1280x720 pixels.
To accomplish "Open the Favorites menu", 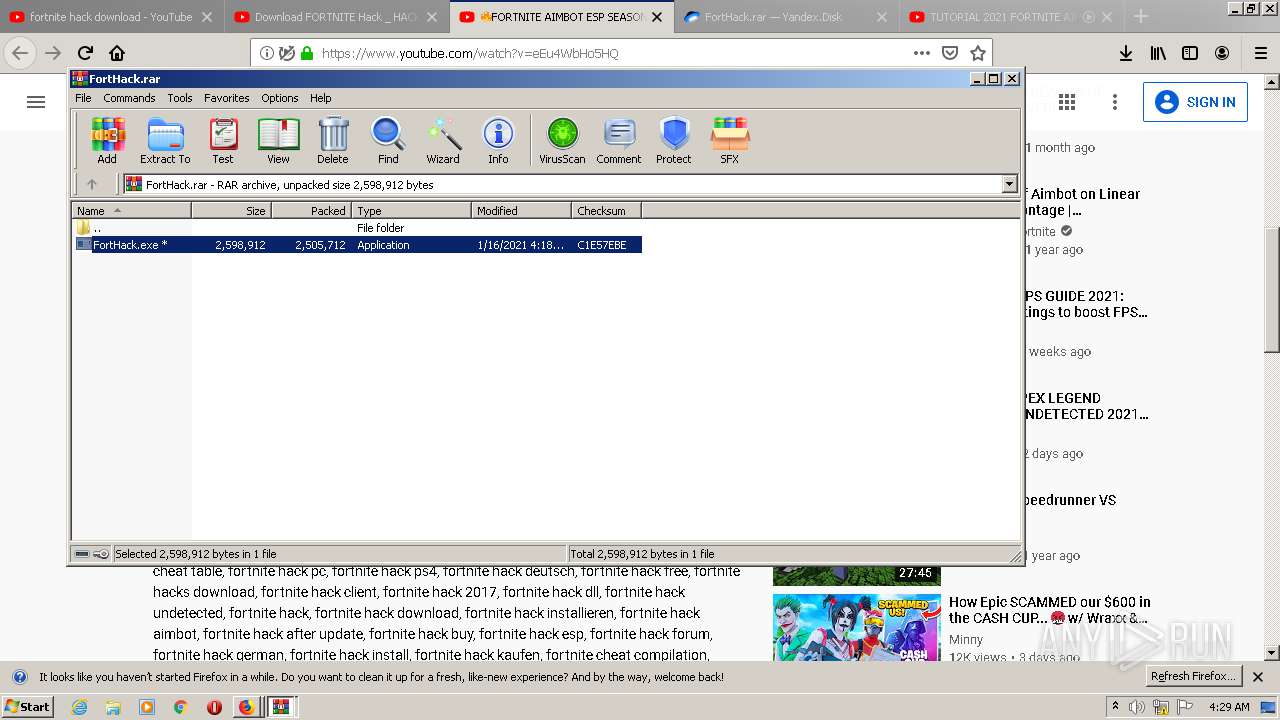I will coord(227,98).
